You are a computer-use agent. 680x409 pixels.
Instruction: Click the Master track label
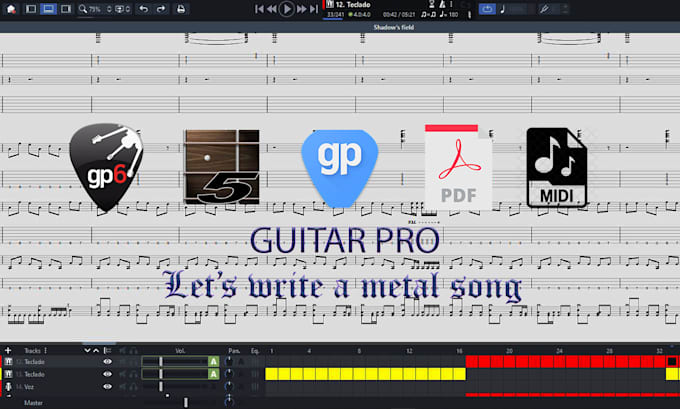[33, 403]
